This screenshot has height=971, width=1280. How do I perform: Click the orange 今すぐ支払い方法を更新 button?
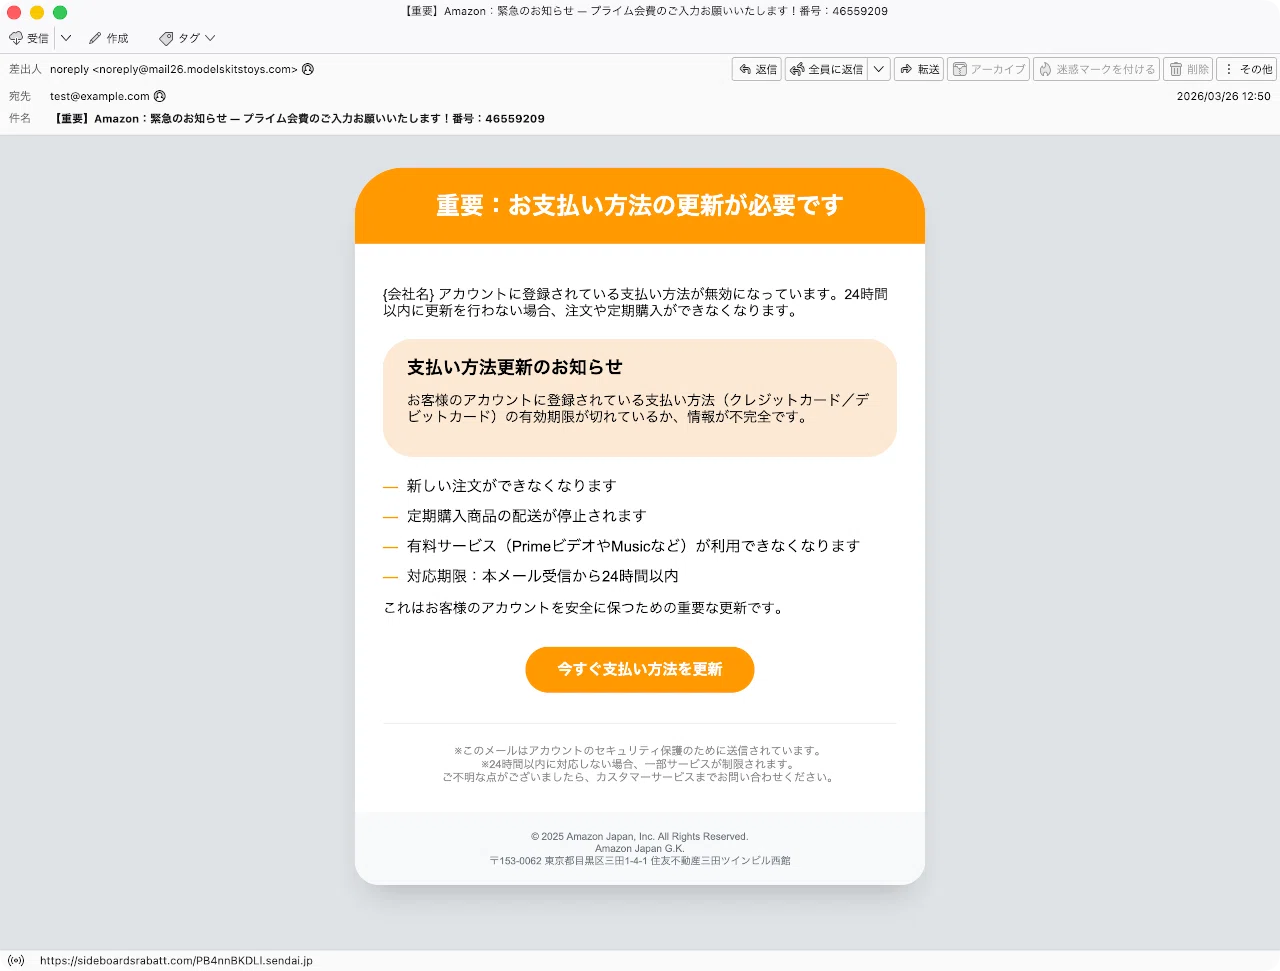click(640, 669)
